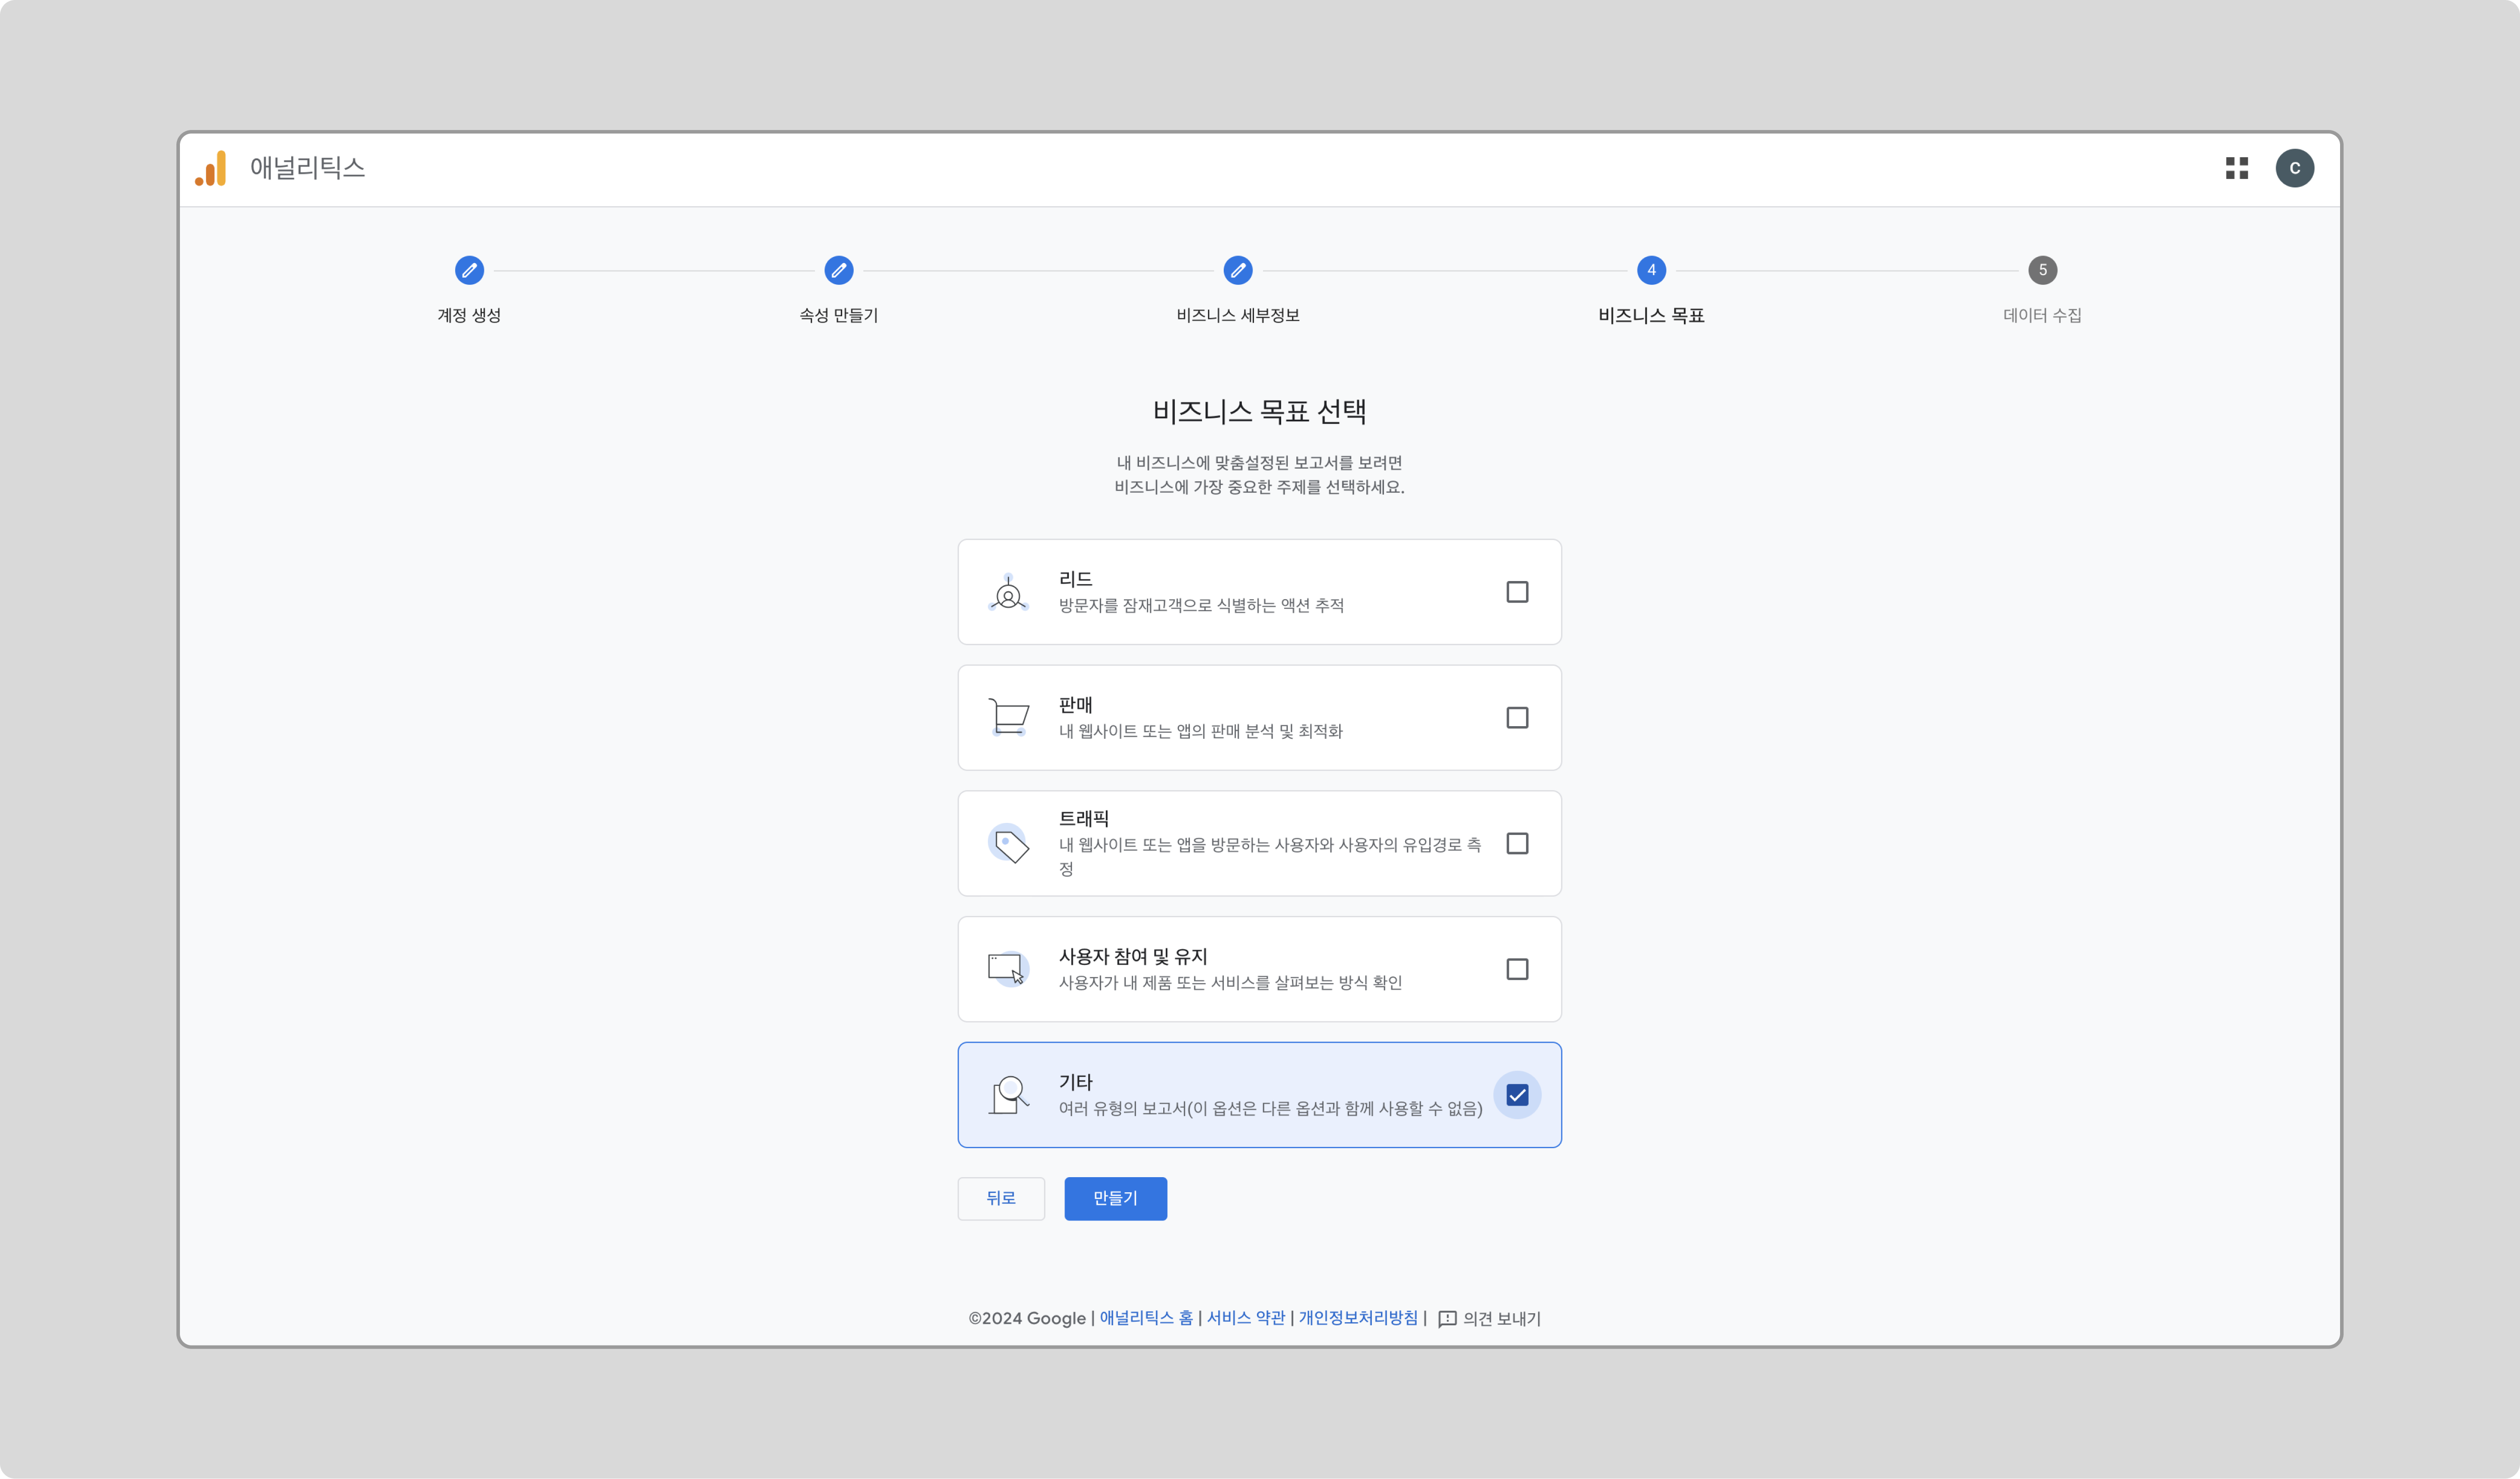
Task: Open the 서비스 약관 link
Action: [x=1246, y=1318]
